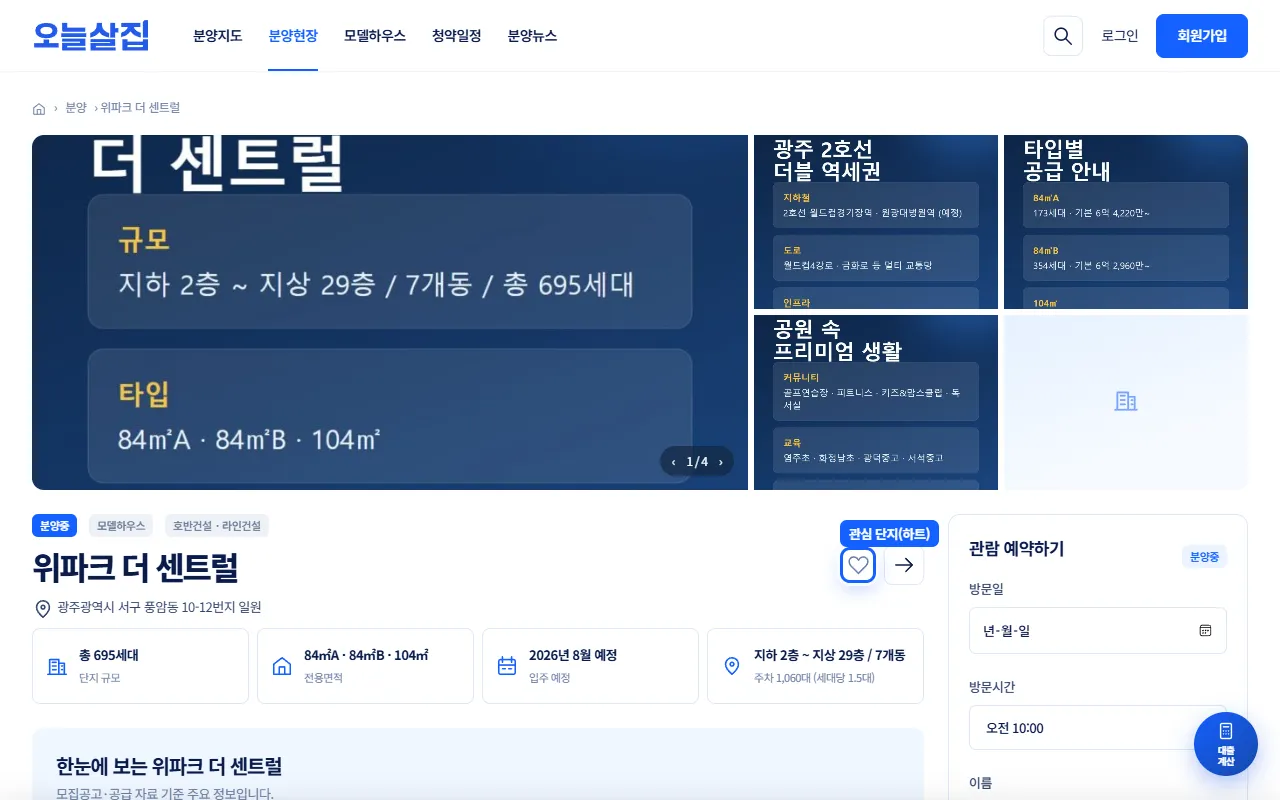Click the 위파크 더 센트럴 breadcrumb

coord(140,108)
